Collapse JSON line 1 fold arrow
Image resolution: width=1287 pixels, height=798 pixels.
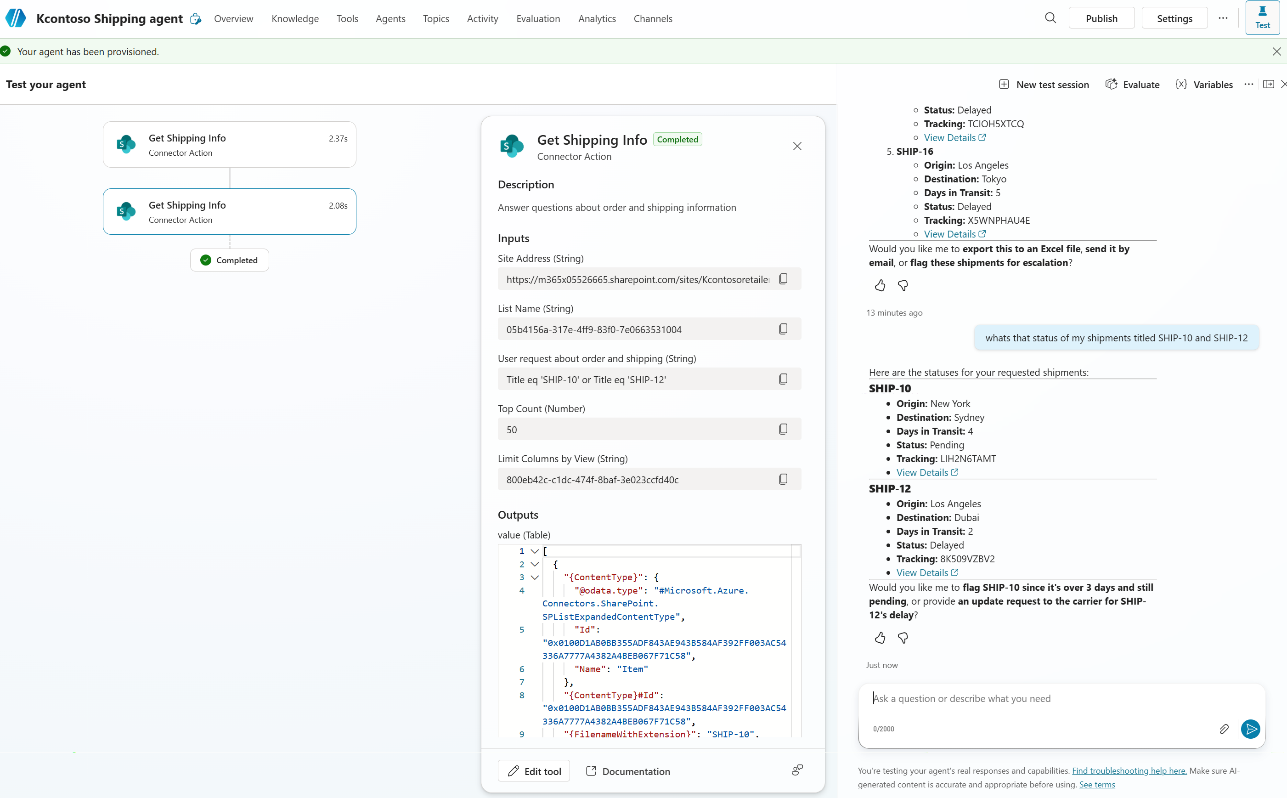(x=535, y=551)
